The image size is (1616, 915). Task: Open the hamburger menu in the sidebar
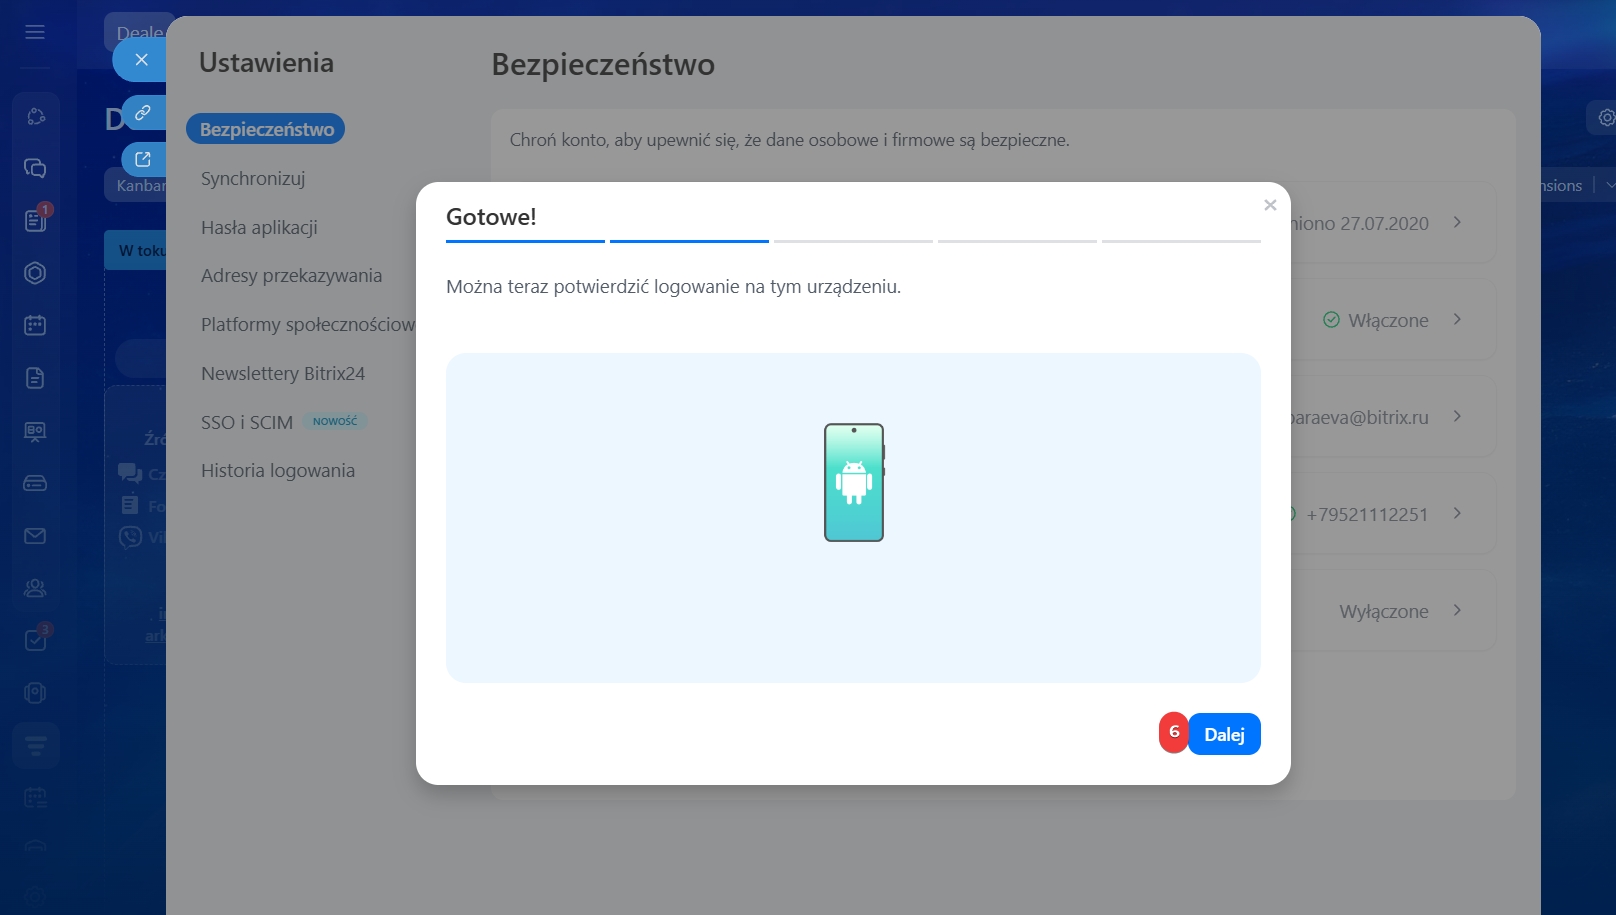tap(35, 32)
